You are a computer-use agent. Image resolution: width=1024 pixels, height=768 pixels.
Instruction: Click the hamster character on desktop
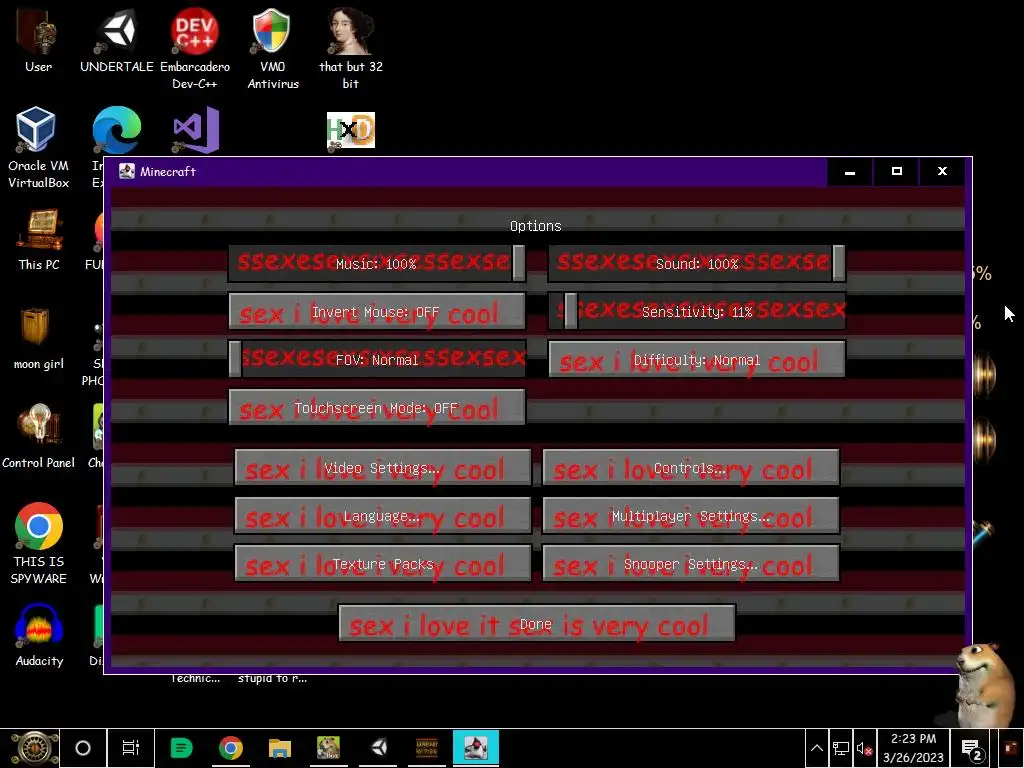[x=984, y=684]
